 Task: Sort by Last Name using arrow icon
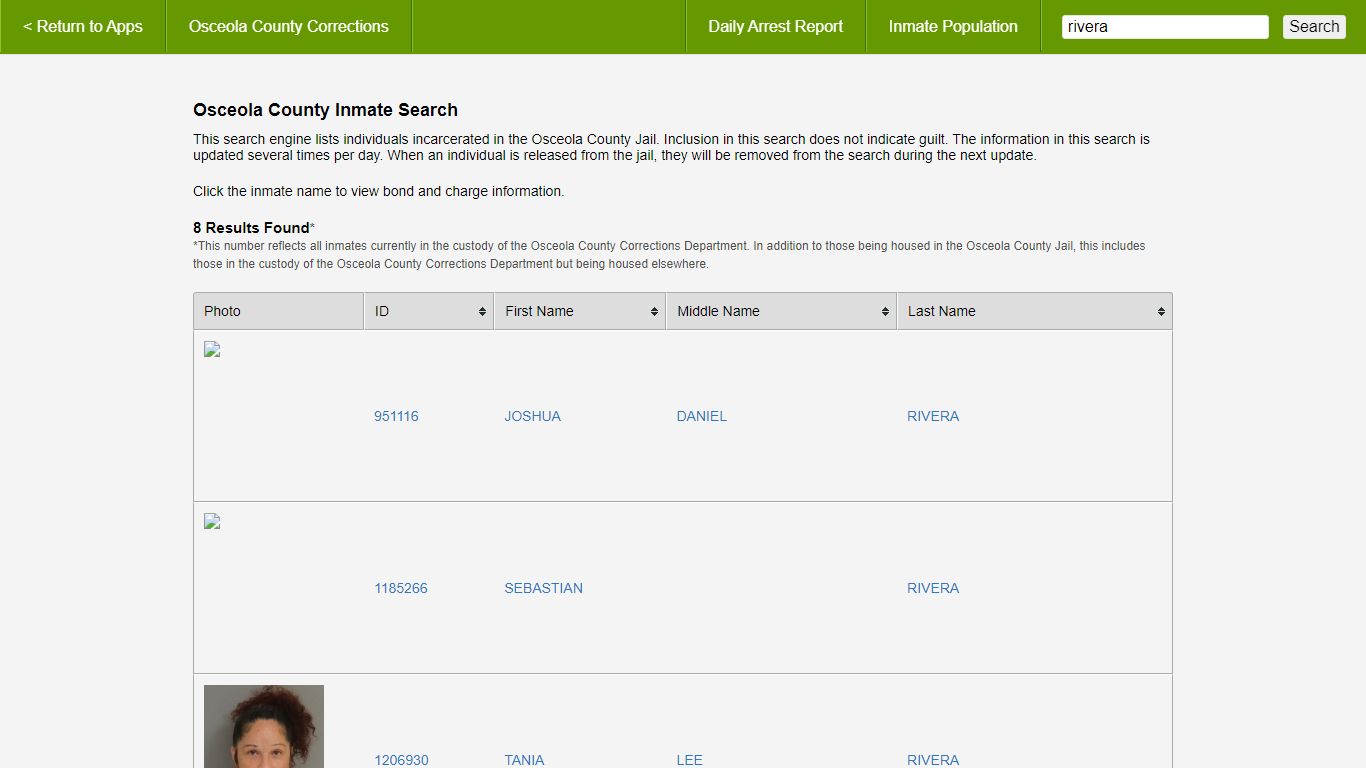[x=1161, y=312]
